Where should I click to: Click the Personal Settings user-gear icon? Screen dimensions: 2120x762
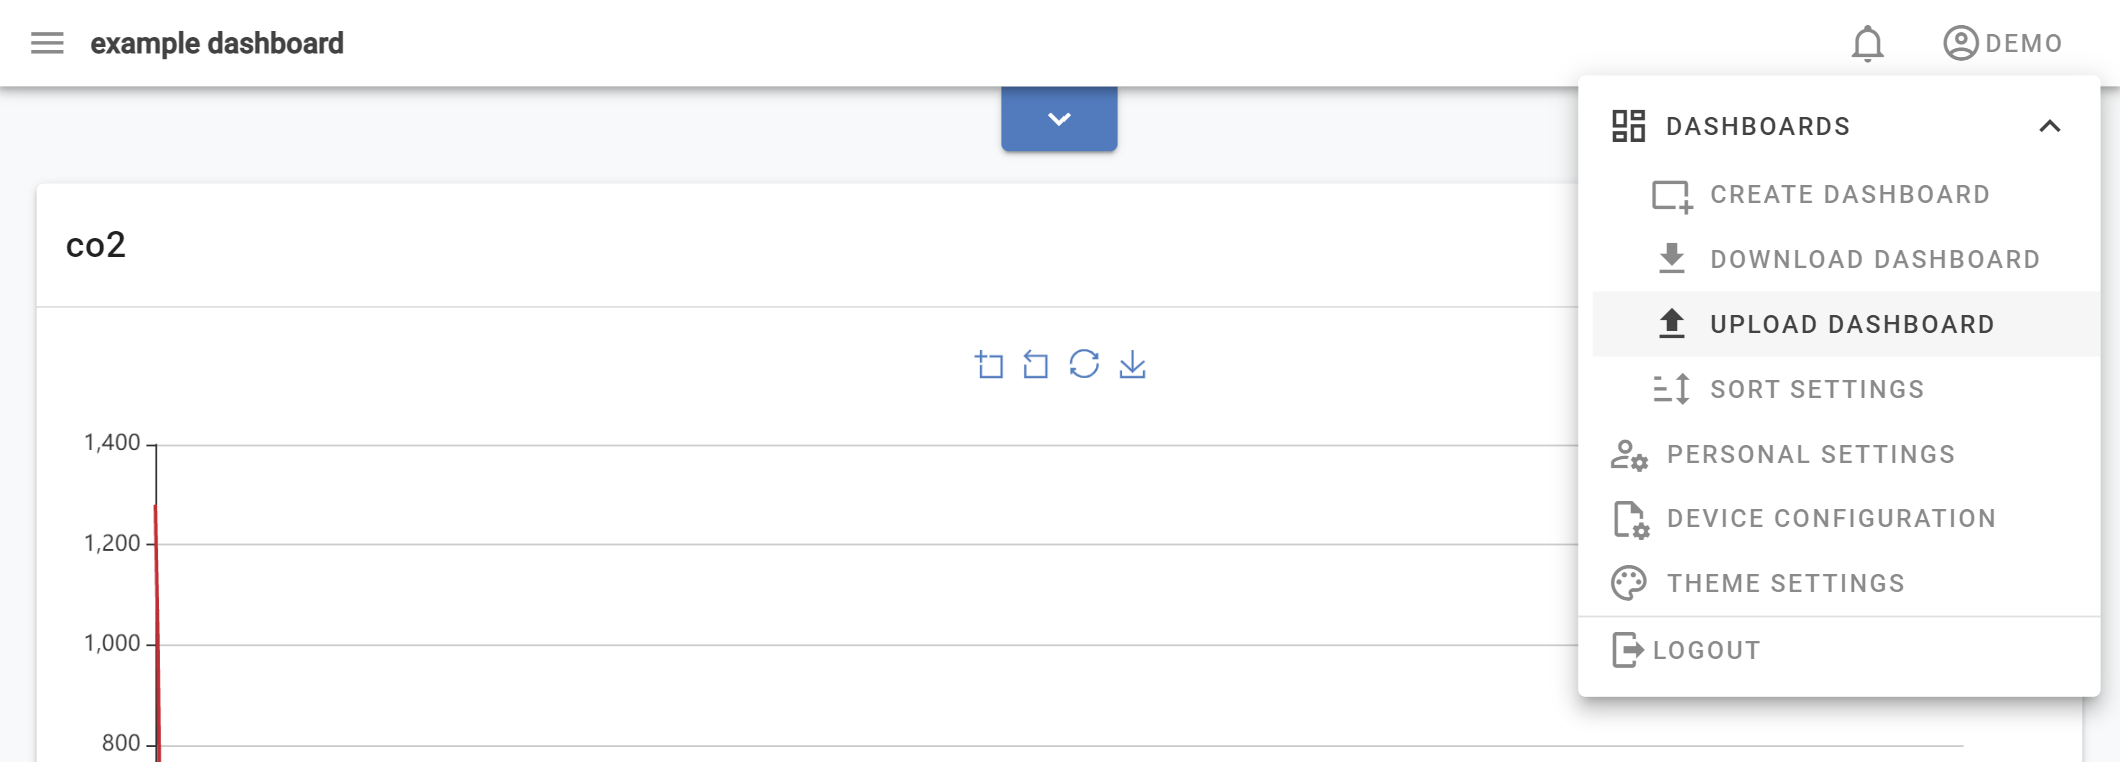pyautogui.click(x=1628, y=454)
